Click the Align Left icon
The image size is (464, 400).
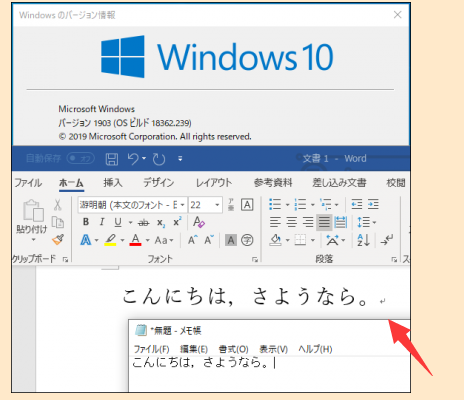coord(275,222)
